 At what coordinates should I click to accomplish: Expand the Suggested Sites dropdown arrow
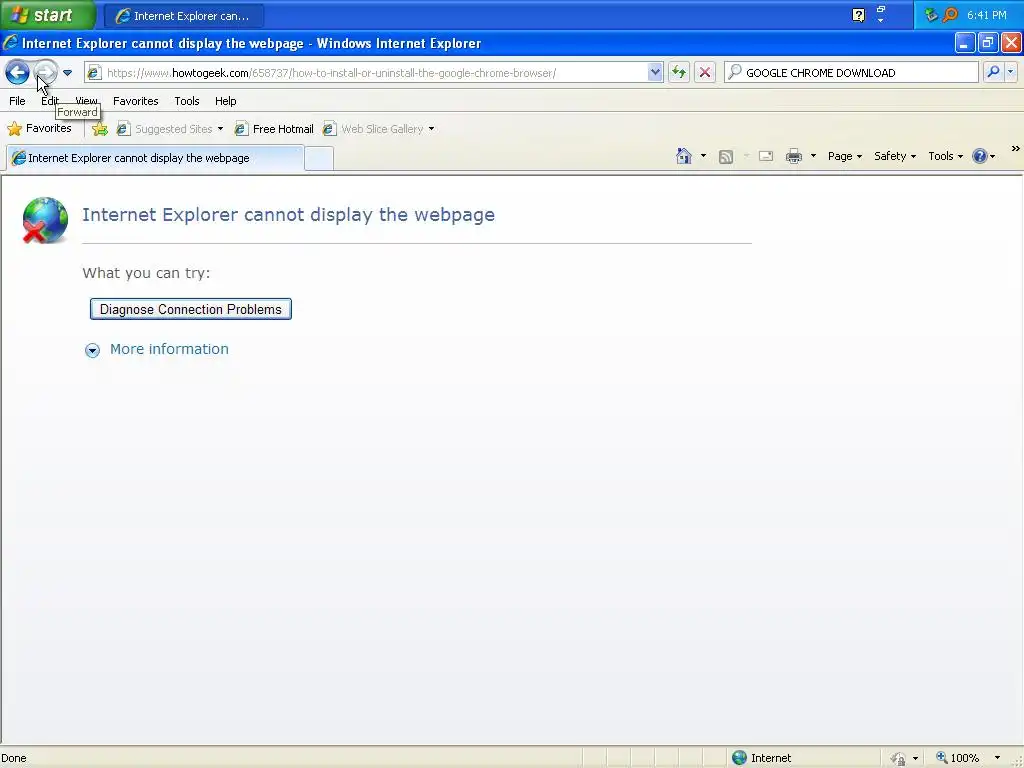[221, 129]
